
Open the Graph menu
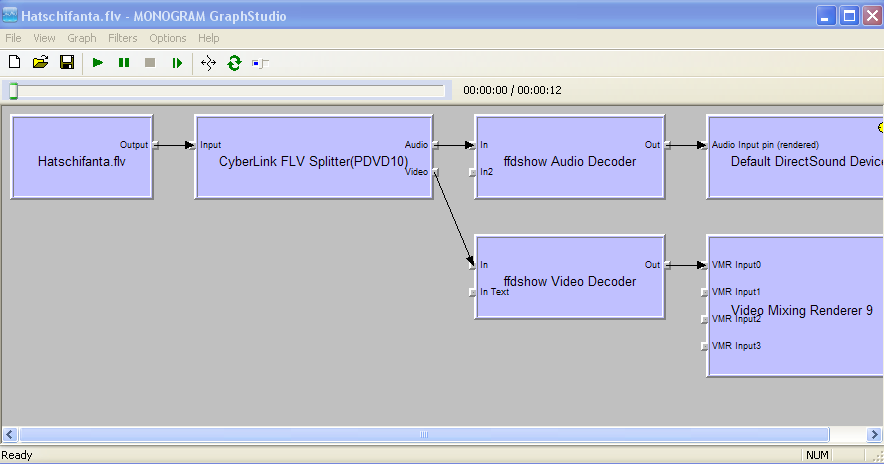82,38
